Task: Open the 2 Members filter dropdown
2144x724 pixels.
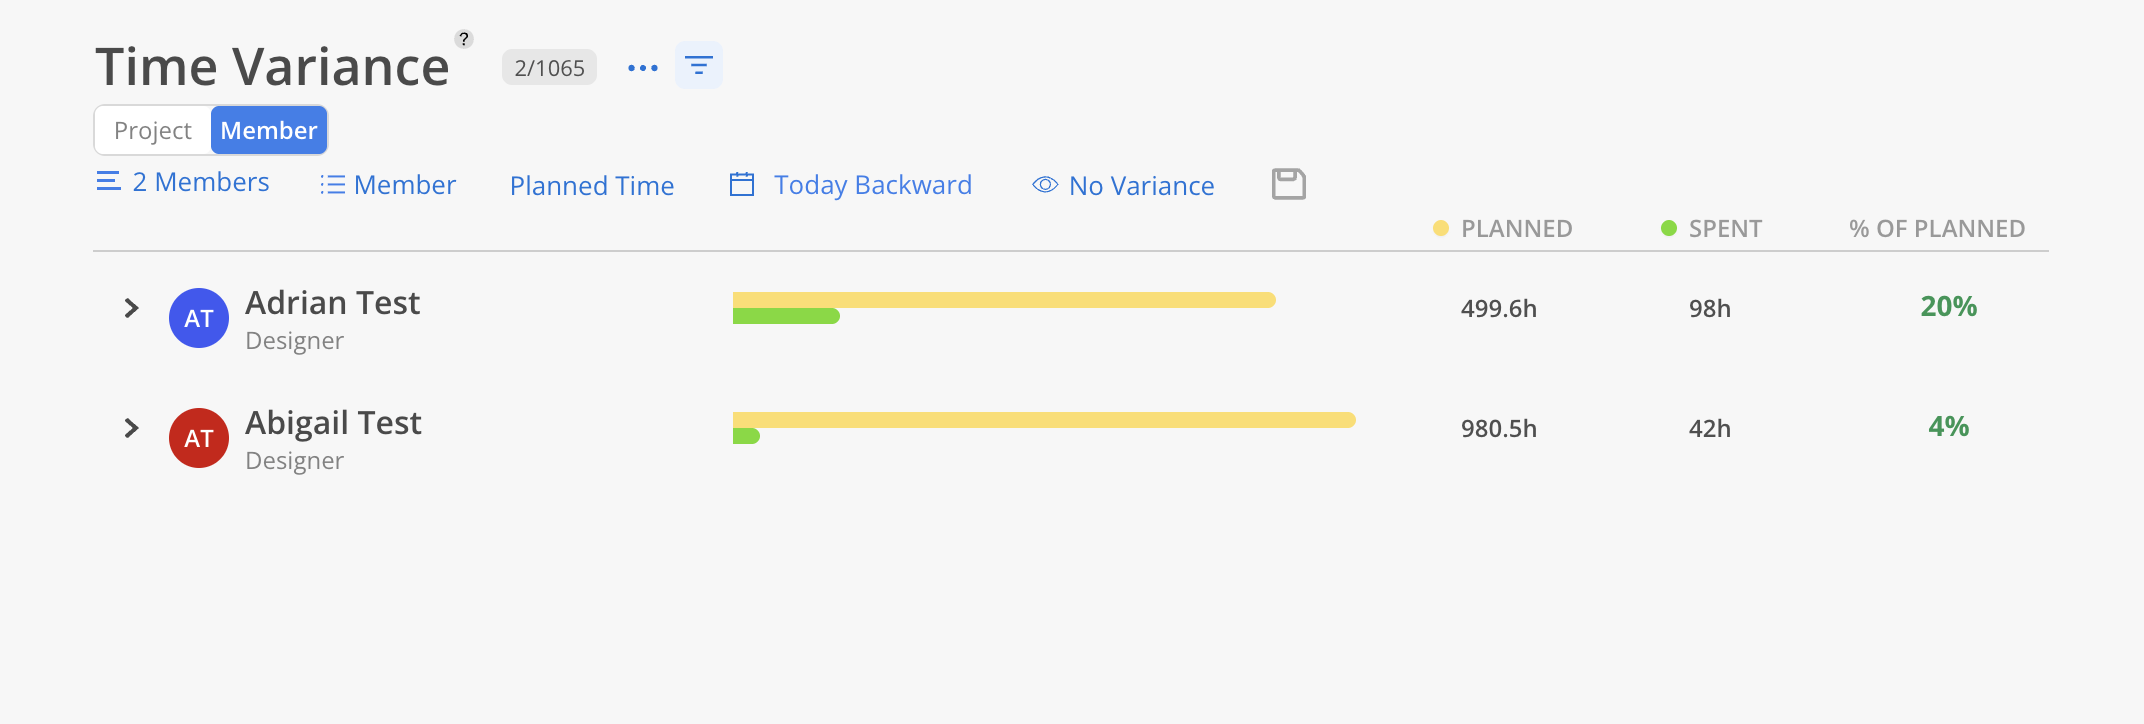Action: [183, 182]
